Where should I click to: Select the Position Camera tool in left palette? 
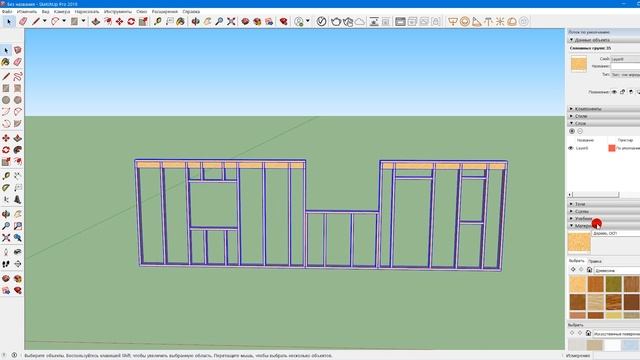coord(6,252)
